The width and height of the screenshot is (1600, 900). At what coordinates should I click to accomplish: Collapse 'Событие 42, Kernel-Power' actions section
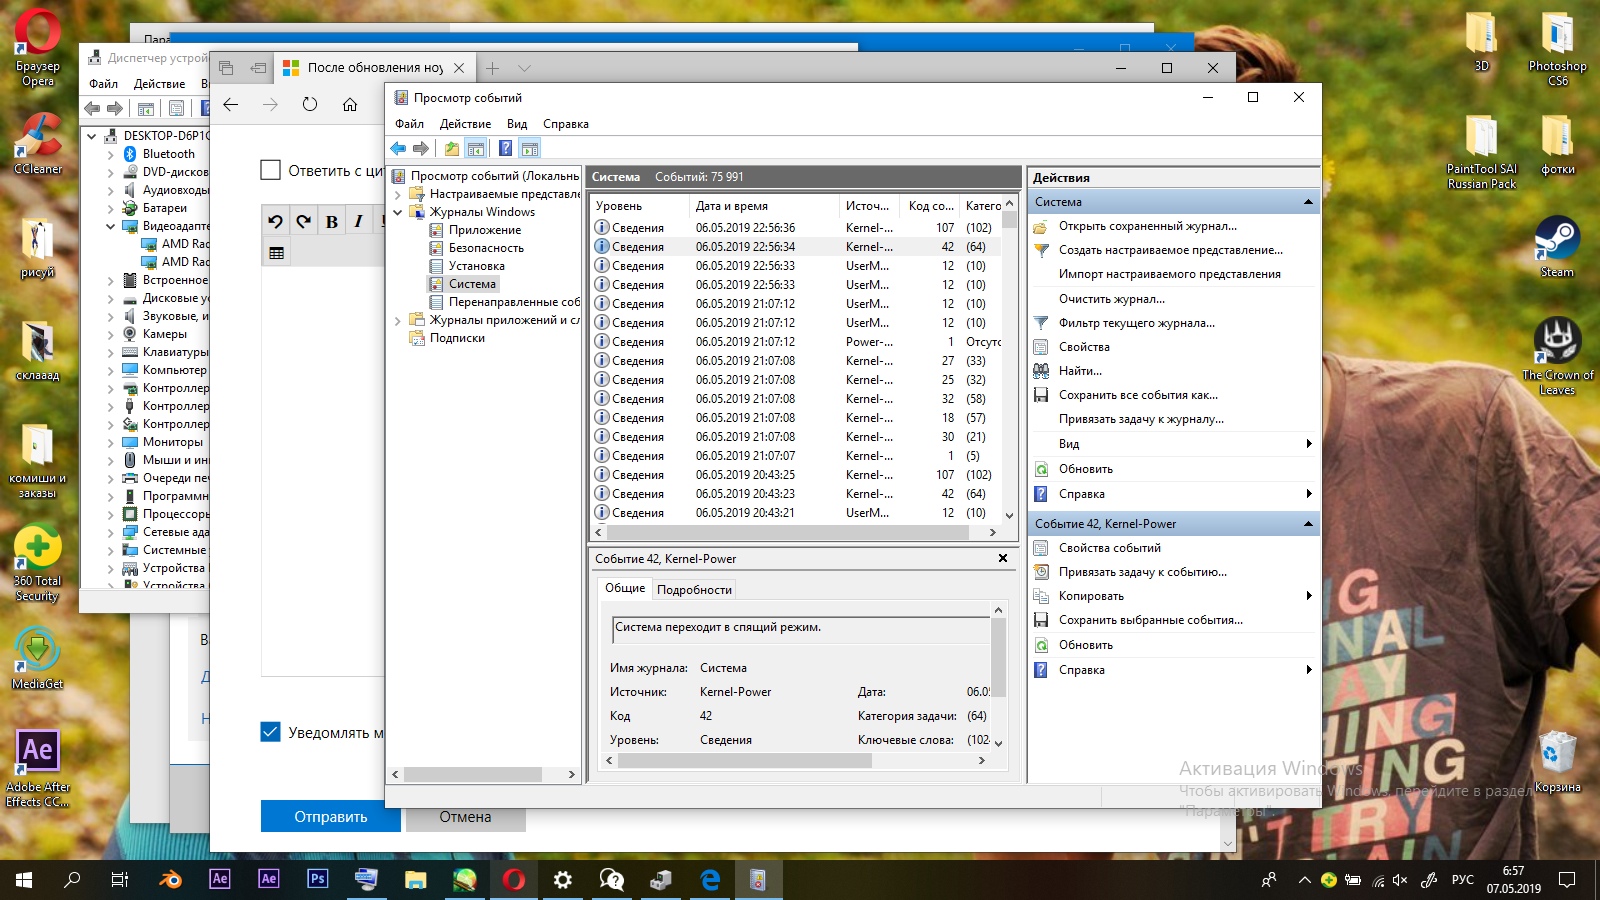coord(1308,524)
